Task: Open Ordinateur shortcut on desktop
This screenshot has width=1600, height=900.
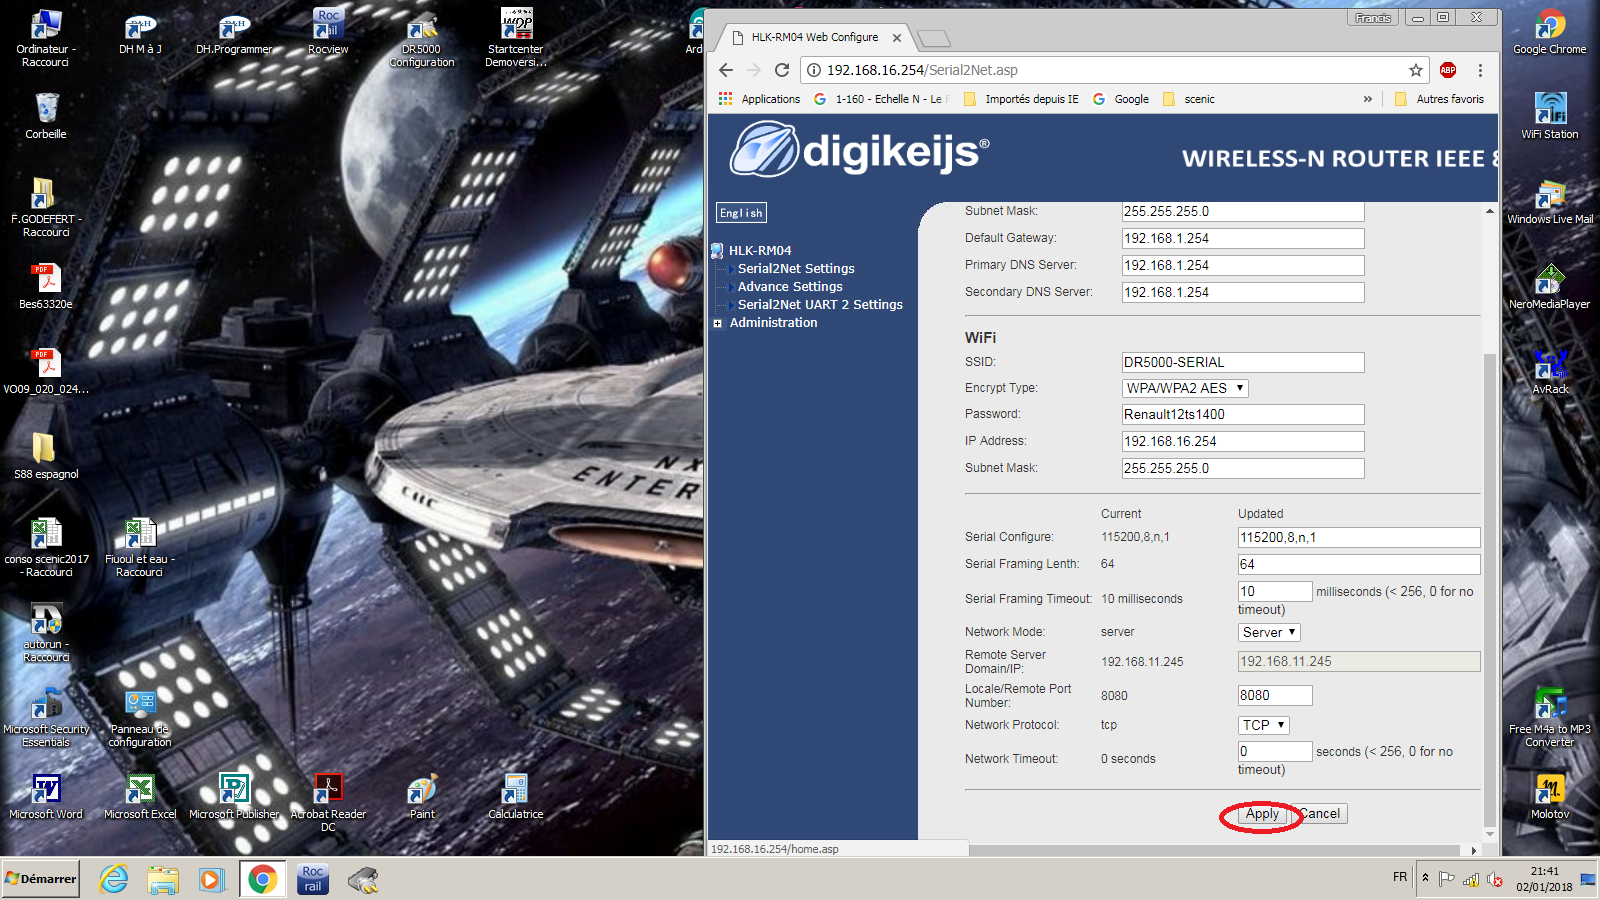Action: [46, 39]
